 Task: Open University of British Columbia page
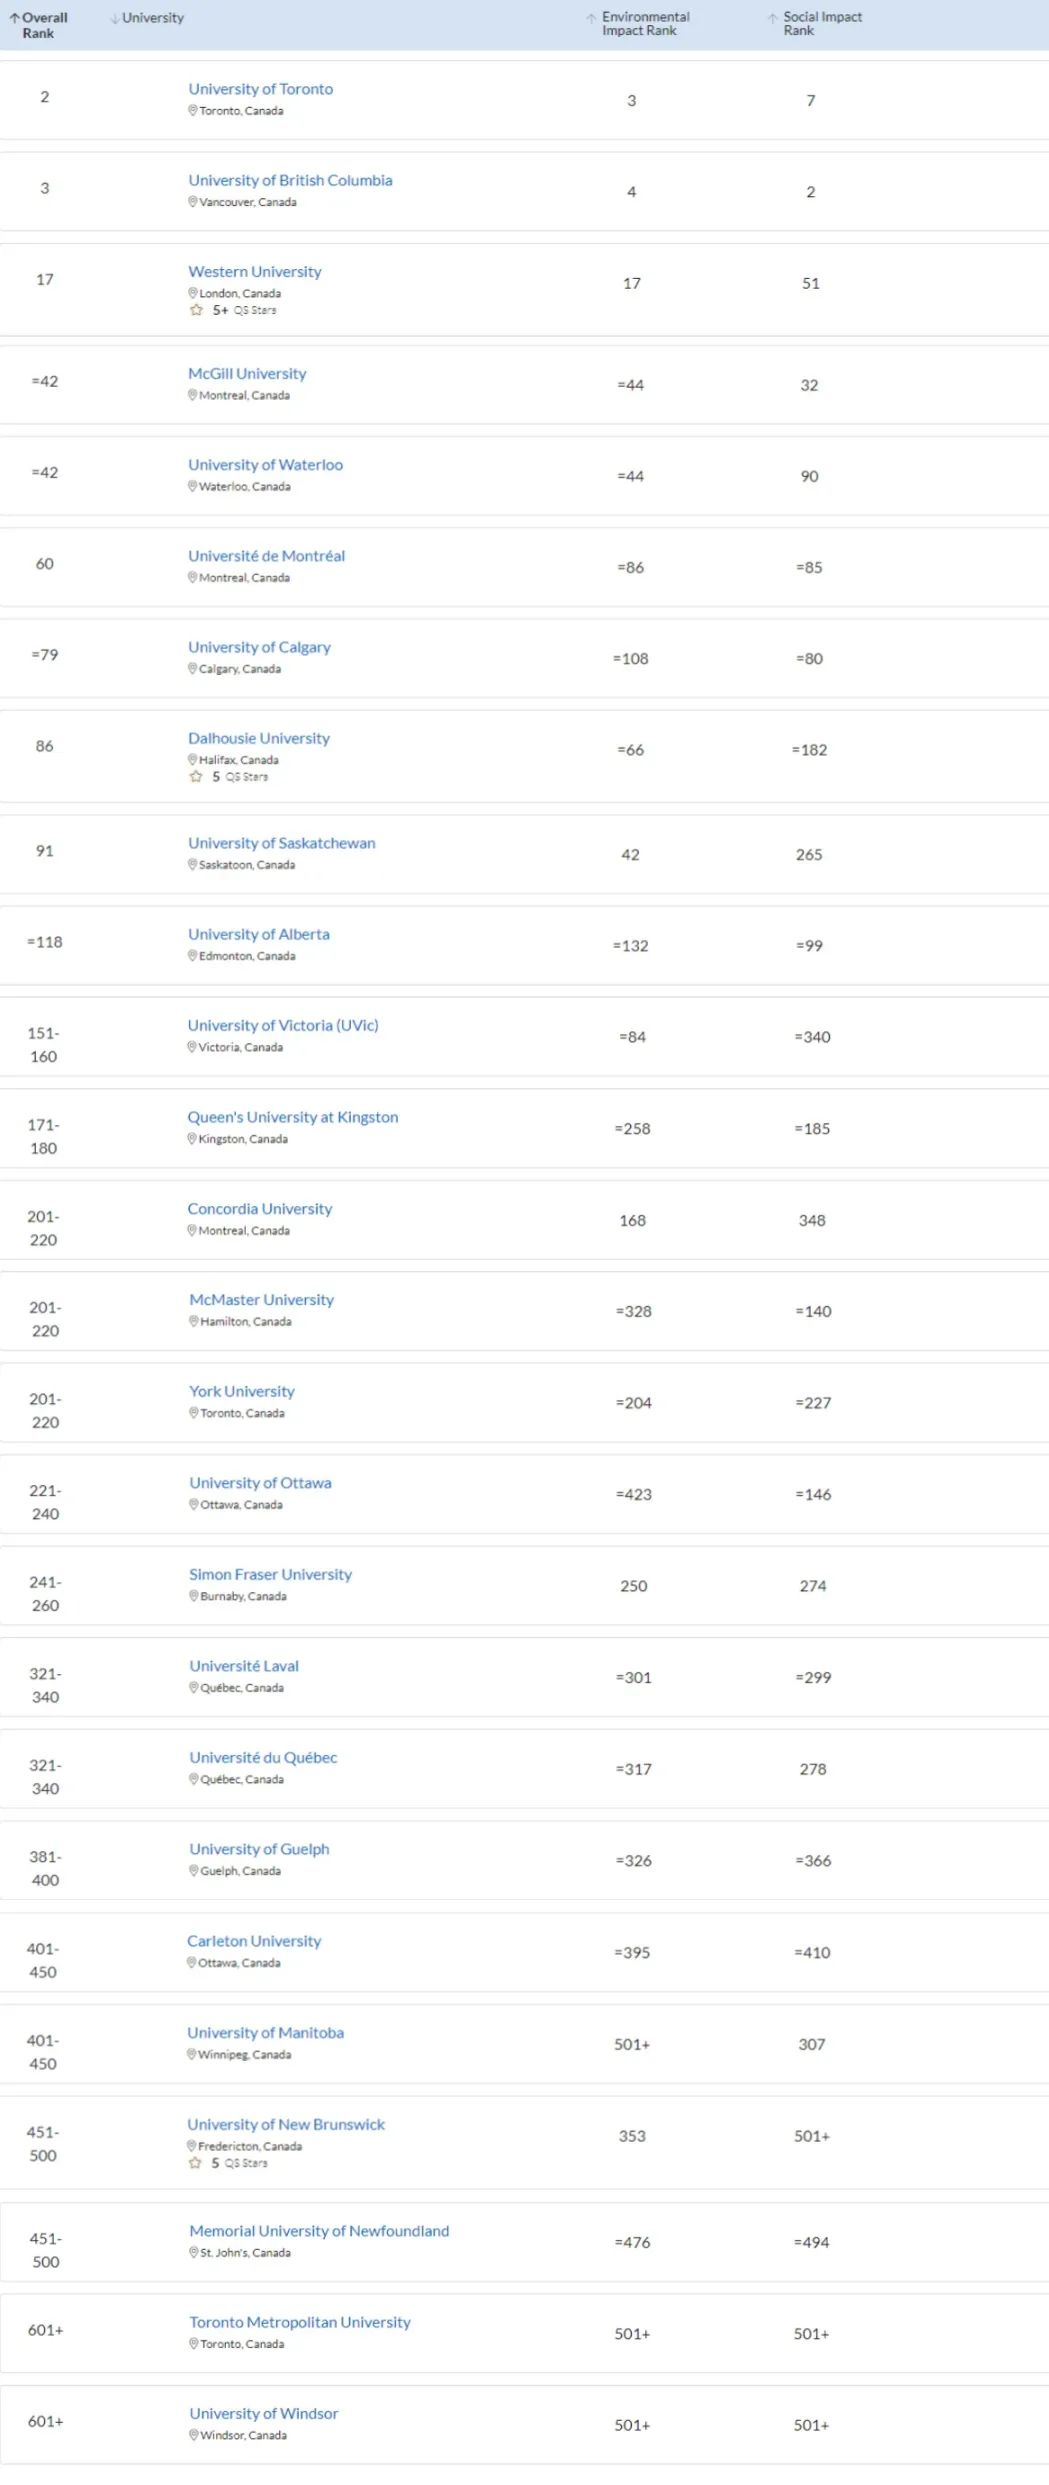(x=290, y=180)
